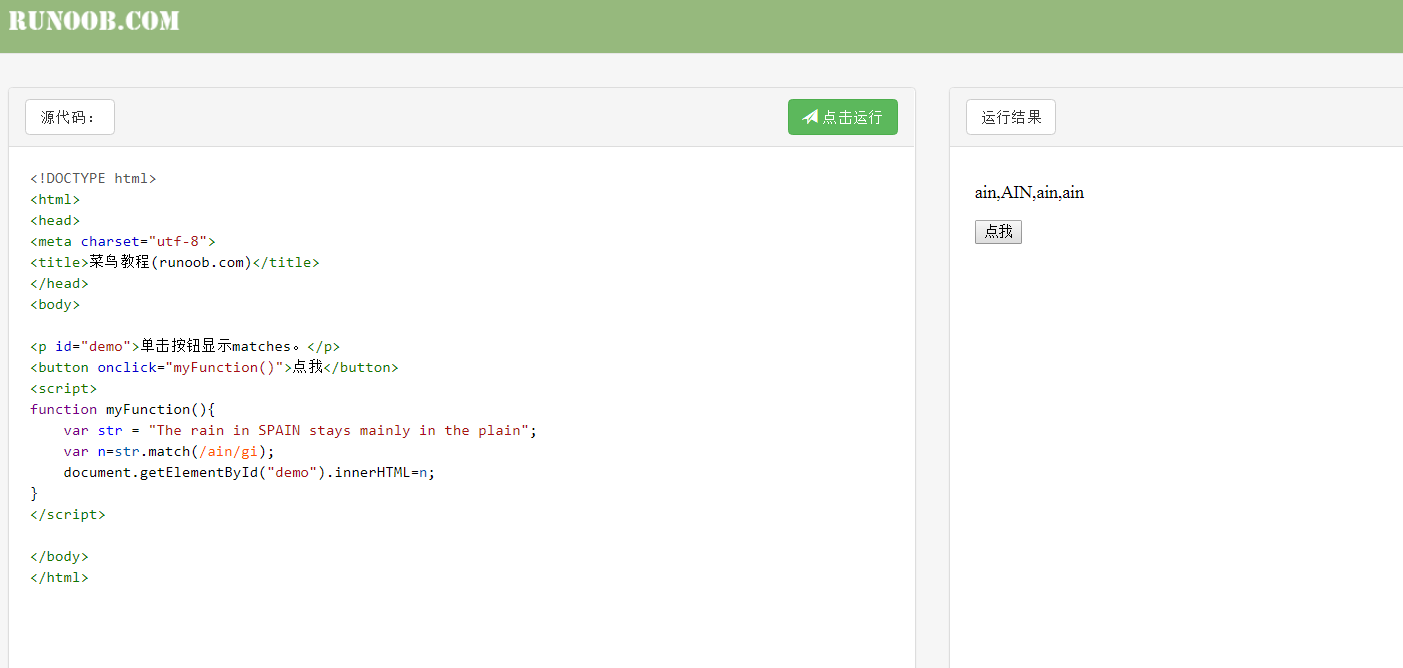
Task: Click the function myFunction declaration line
Action: pos(123,409)
